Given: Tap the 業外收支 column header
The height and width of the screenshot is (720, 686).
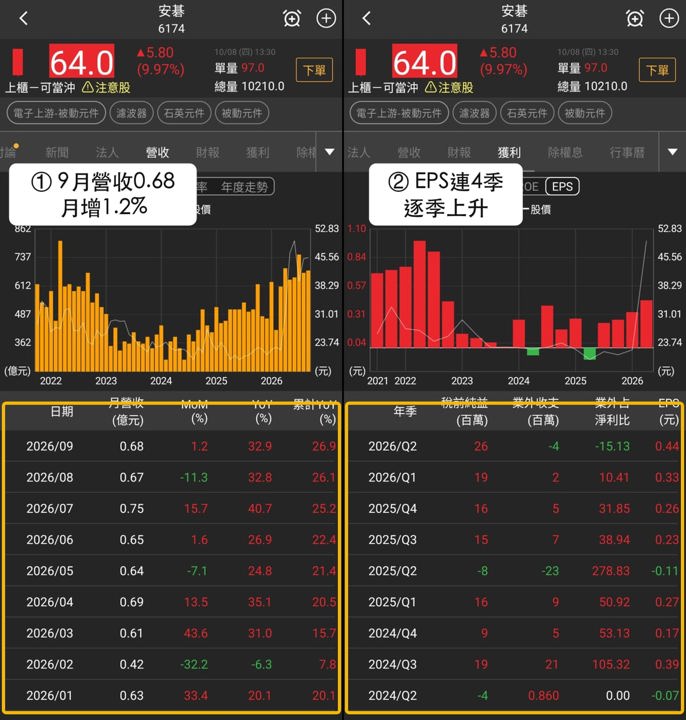Looking at the screenshot, I should (x=536, y=411).
